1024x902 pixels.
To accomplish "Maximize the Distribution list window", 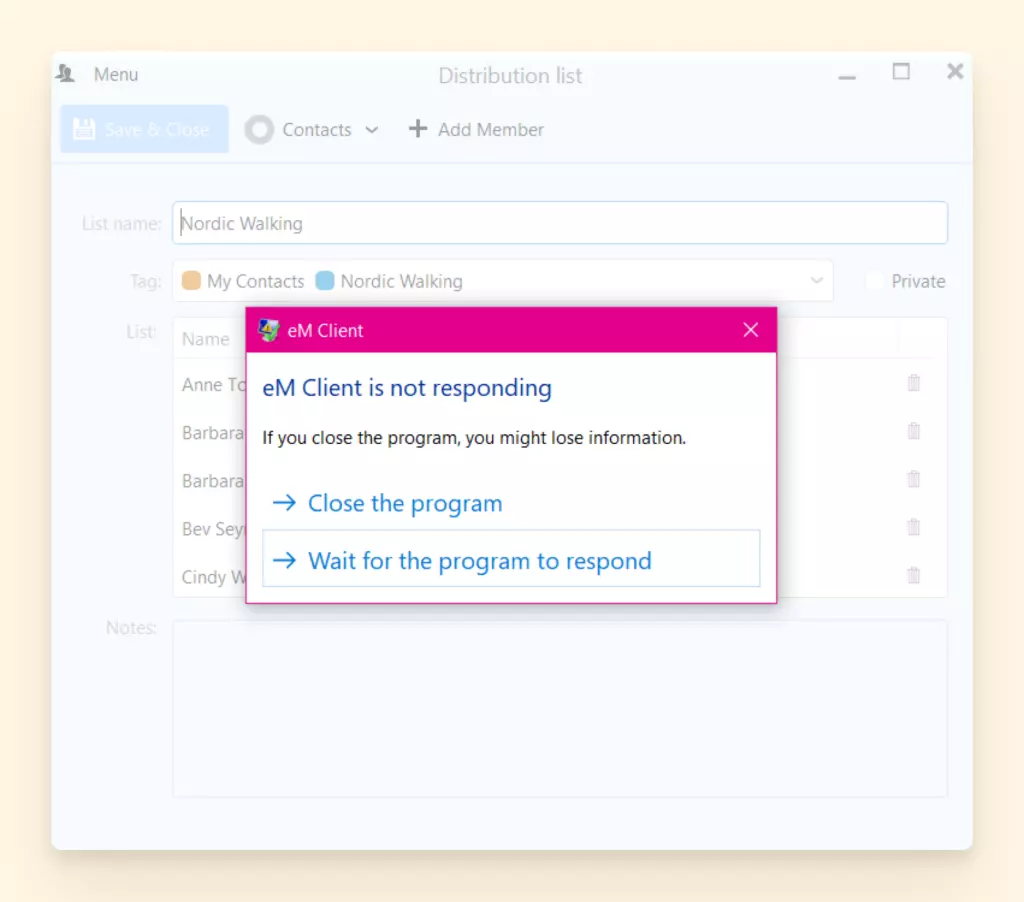I will (x=901, y=72).
